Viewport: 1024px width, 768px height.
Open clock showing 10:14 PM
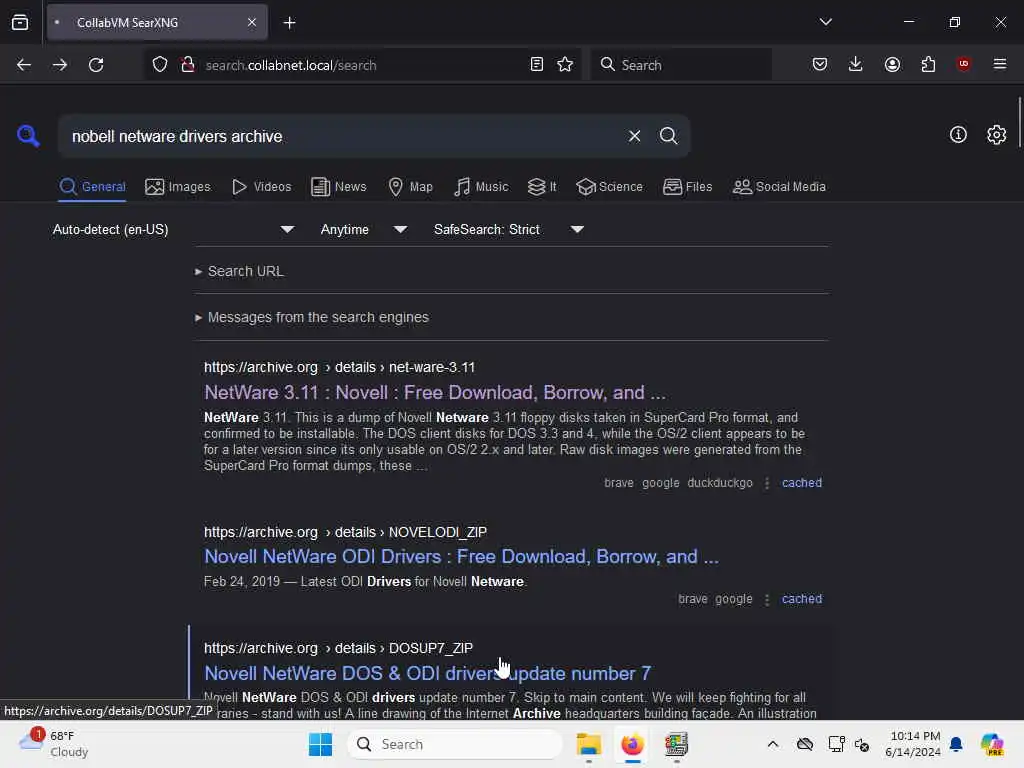tap(915, 744)
